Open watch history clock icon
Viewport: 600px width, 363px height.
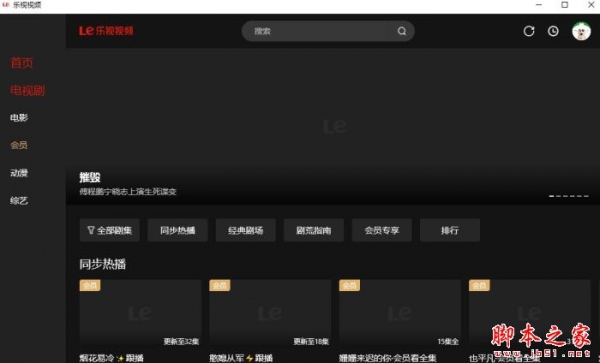[553, 31]
